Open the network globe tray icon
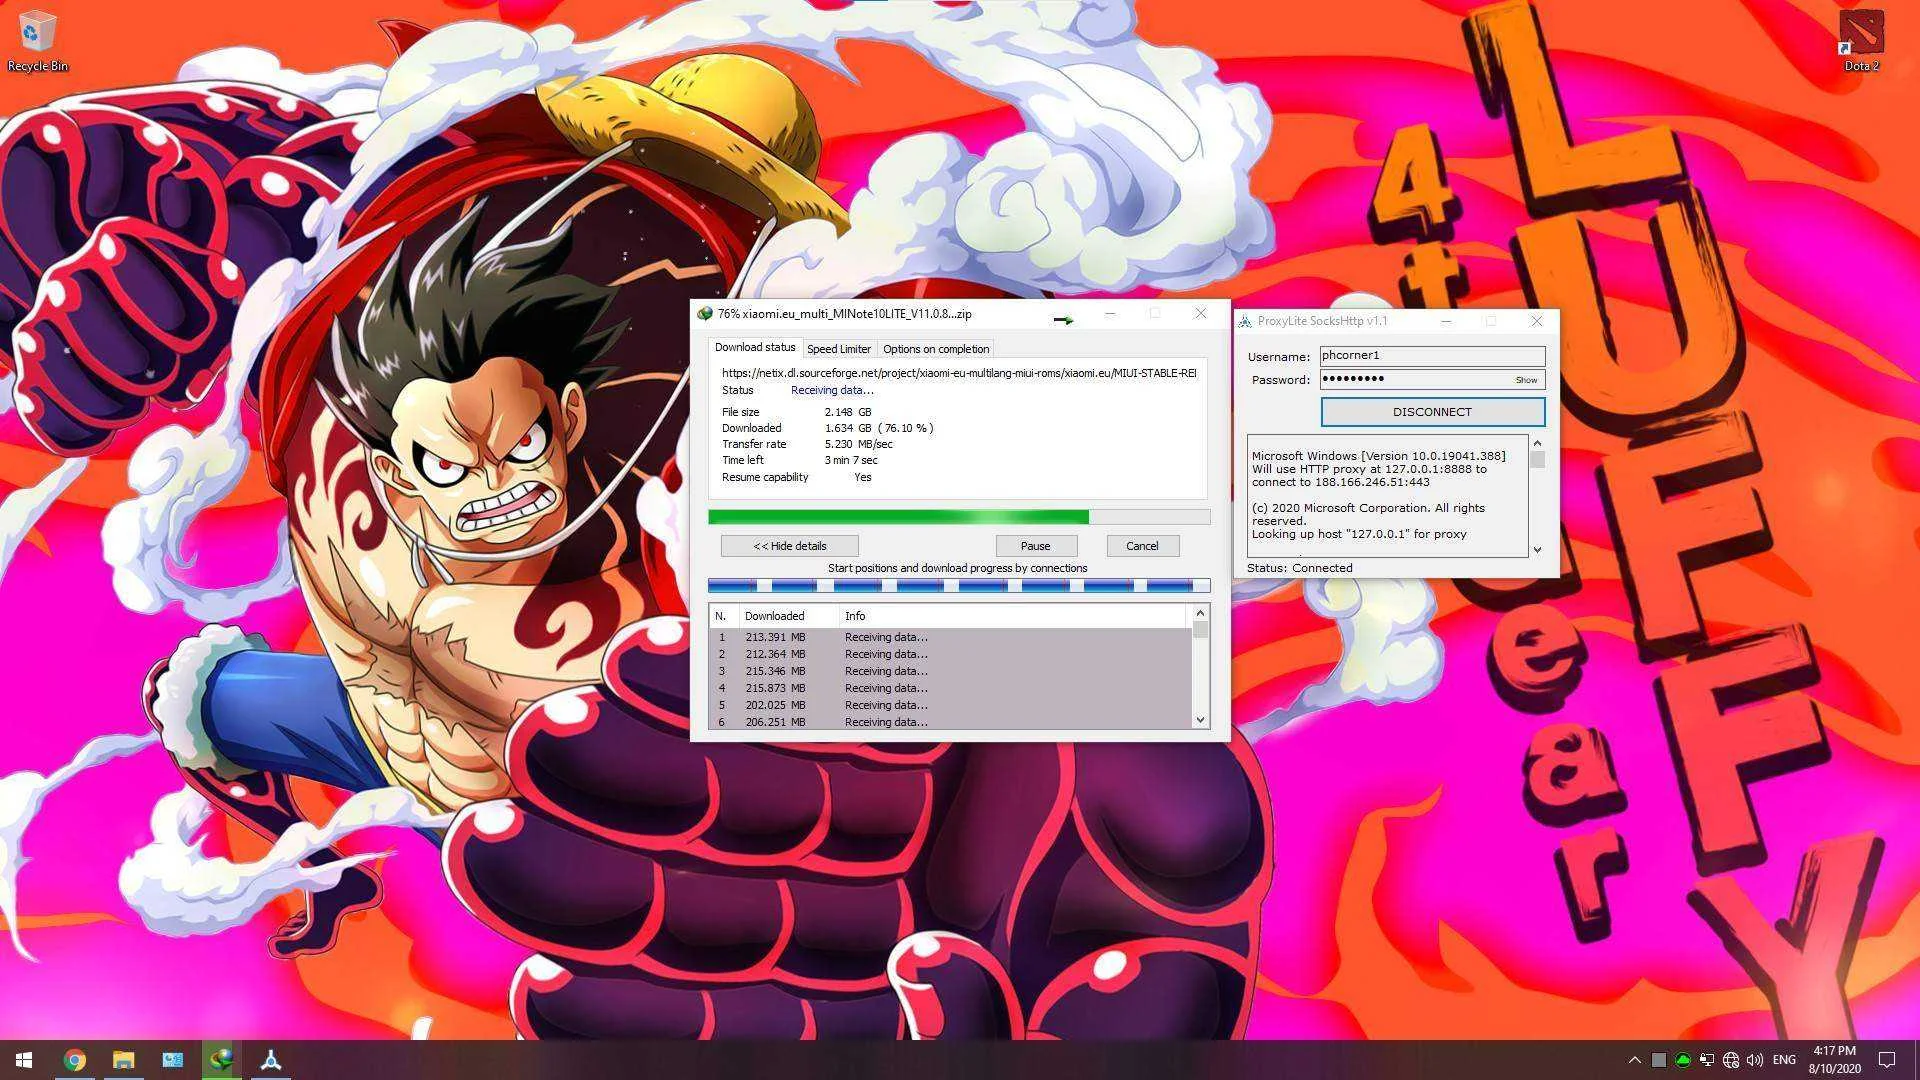Screen dimensions: 1920x1080 pyautogui.click(x=1731, y=1060)
